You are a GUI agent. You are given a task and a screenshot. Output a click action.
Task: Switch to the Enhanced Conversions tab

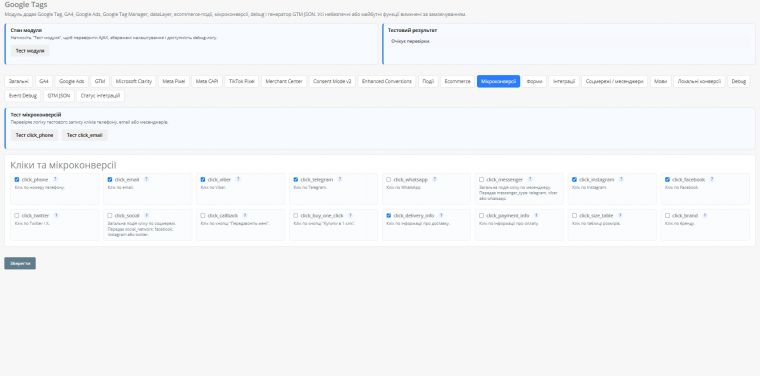tap(387, 81)
